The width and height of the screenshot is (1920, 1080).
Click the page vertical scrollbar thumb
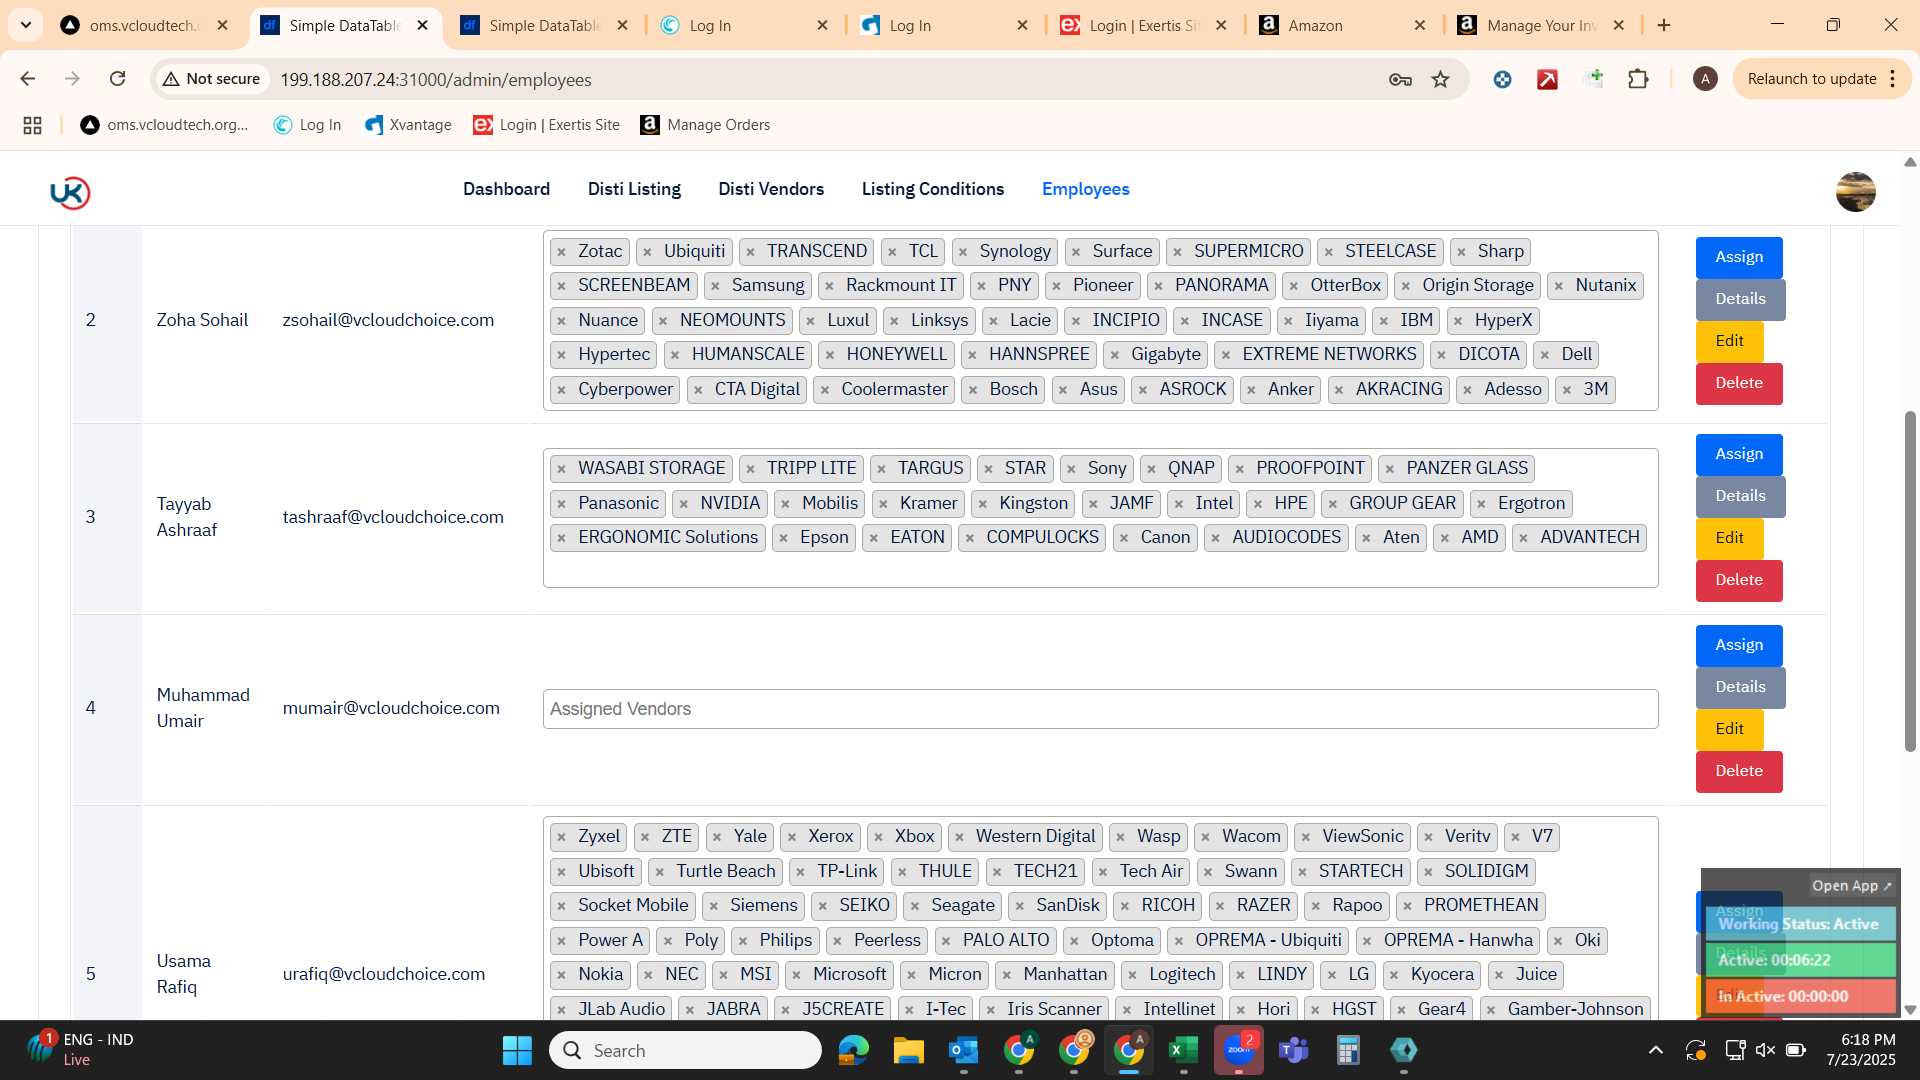coord(1910,580)
